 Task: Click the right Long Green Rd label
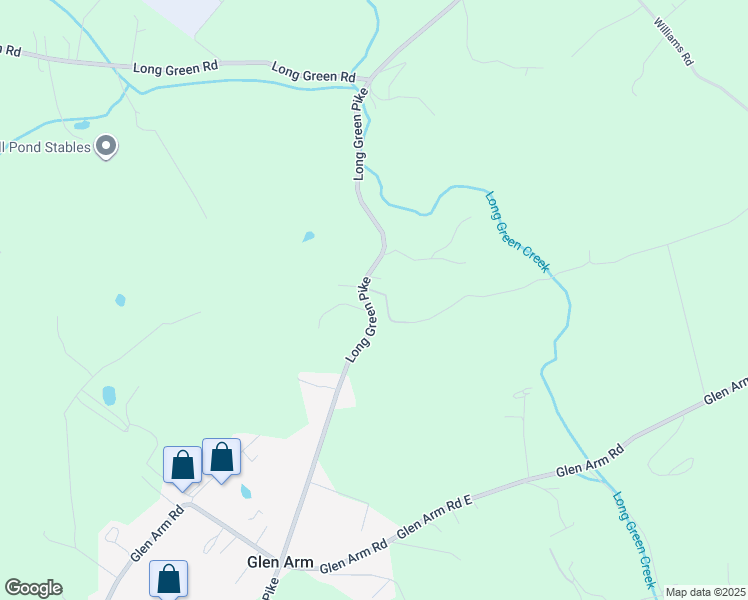click(x=313, y=72)
